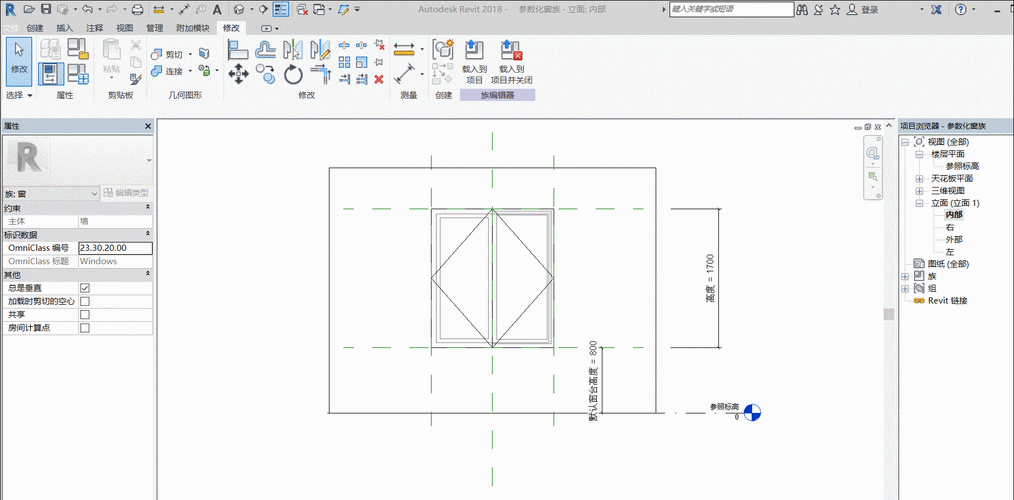Select the Move tool in the ribbon
Viewport: 1014px width, 500px height.
pyautogui.click(x=238, y=75)
